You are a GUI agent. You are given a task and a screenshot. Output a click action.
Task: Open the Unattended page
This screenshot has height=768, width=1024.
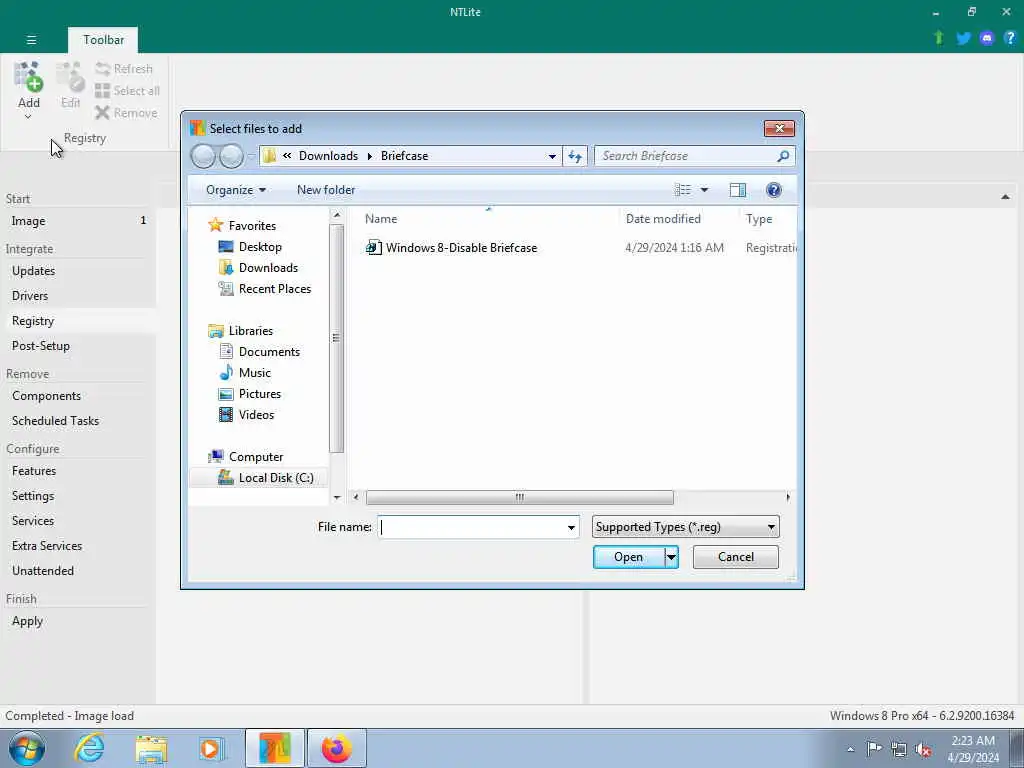[x=78, y=570]
